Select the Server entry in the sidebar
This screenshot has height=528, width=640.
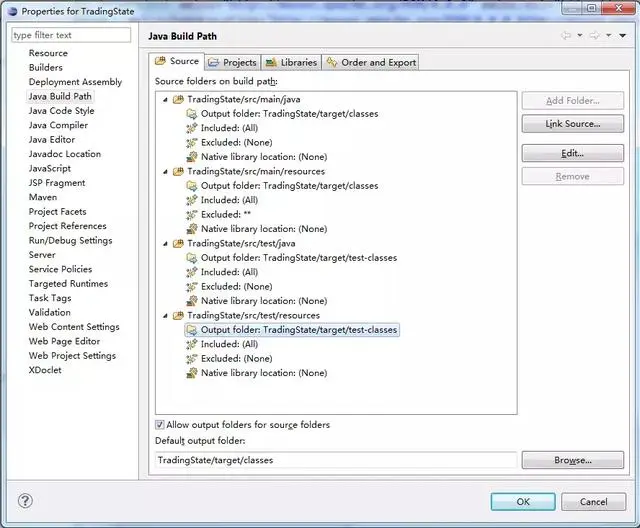42,255
